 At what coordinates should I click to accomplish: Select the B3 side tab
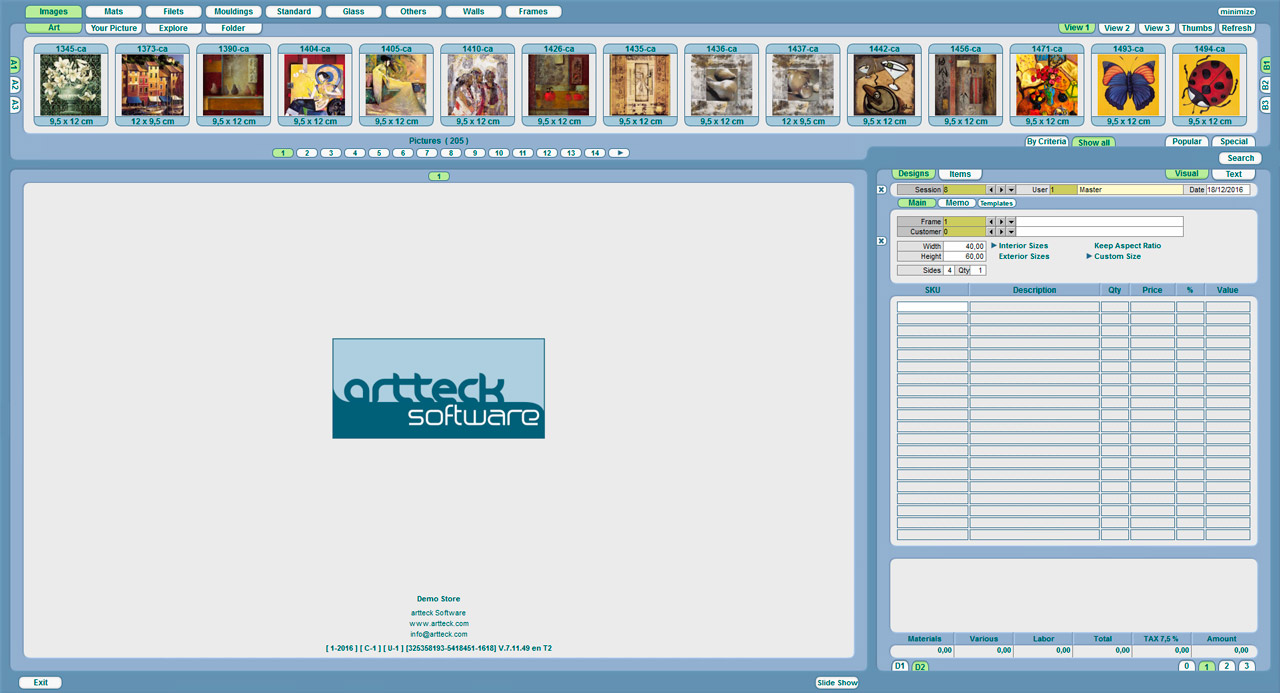click(x=1265, y=104)
